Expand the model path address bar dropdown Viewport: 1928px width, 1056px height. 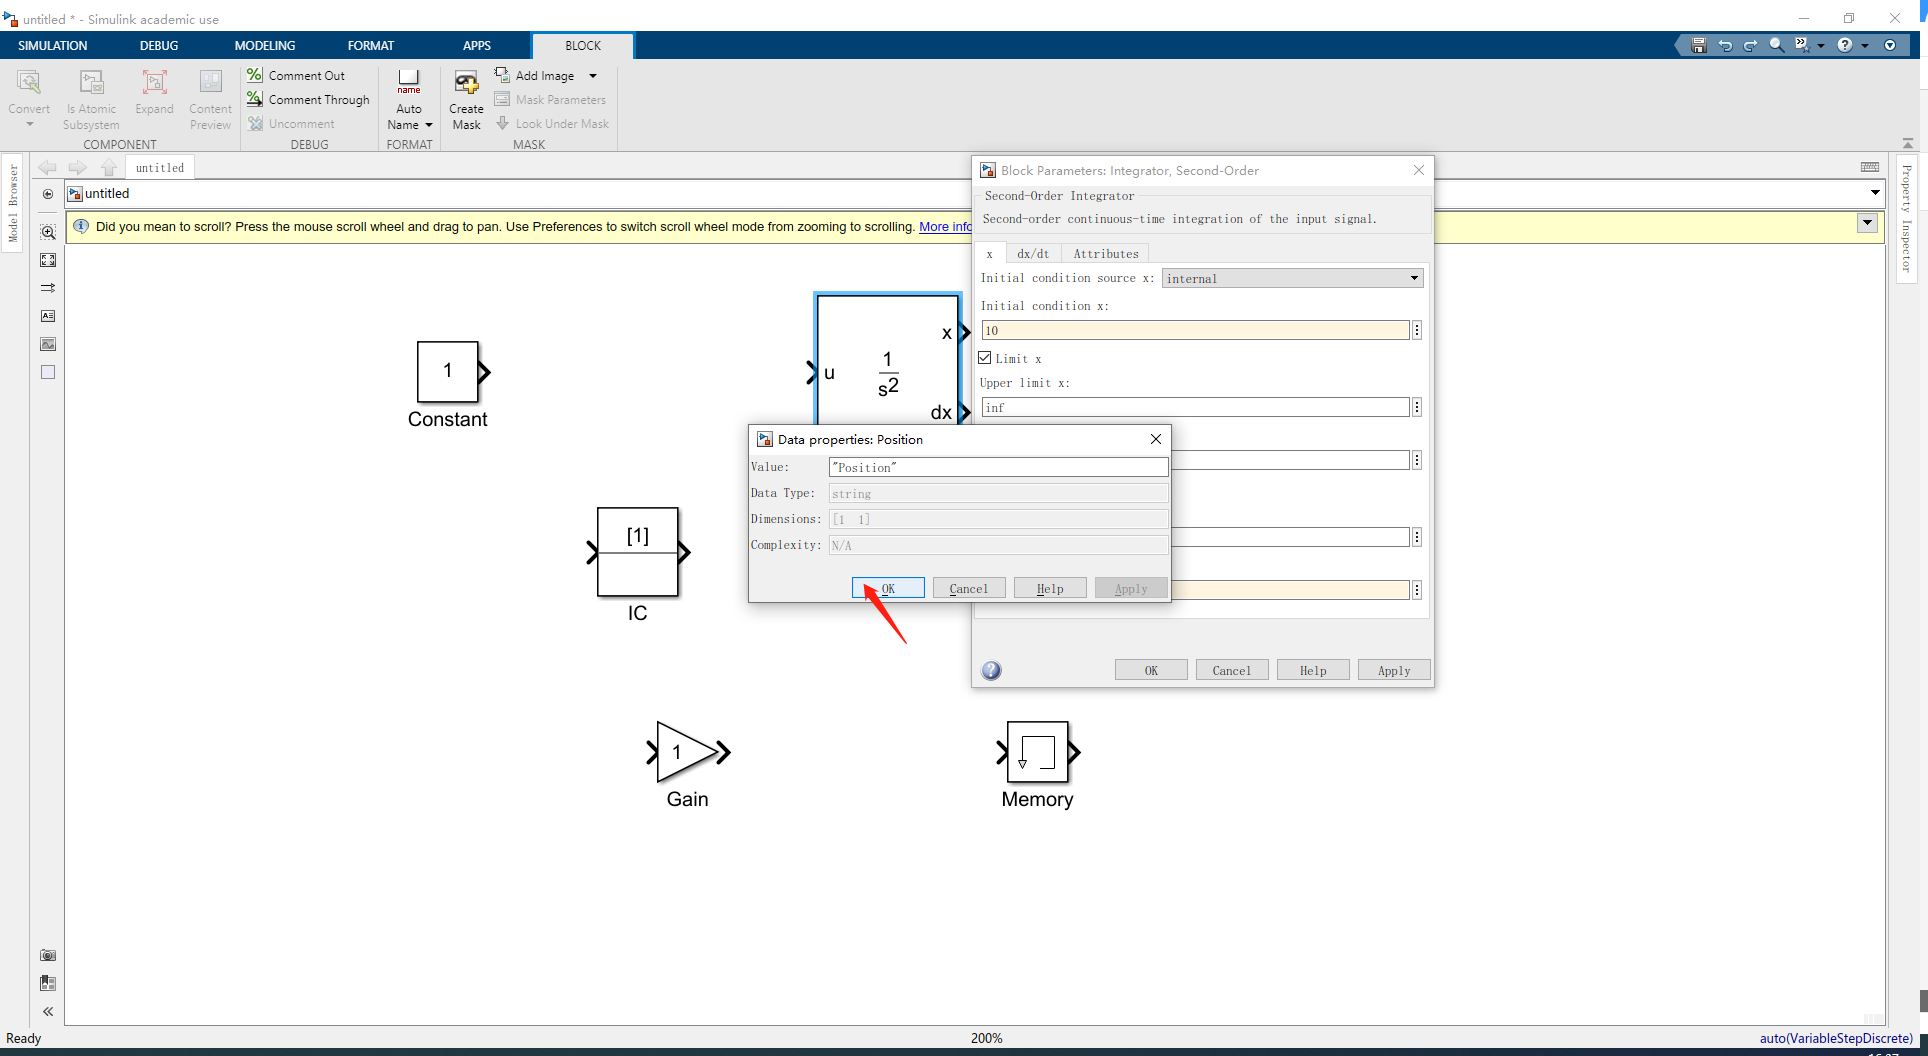pyautogui.click(x=1875, y=193)
